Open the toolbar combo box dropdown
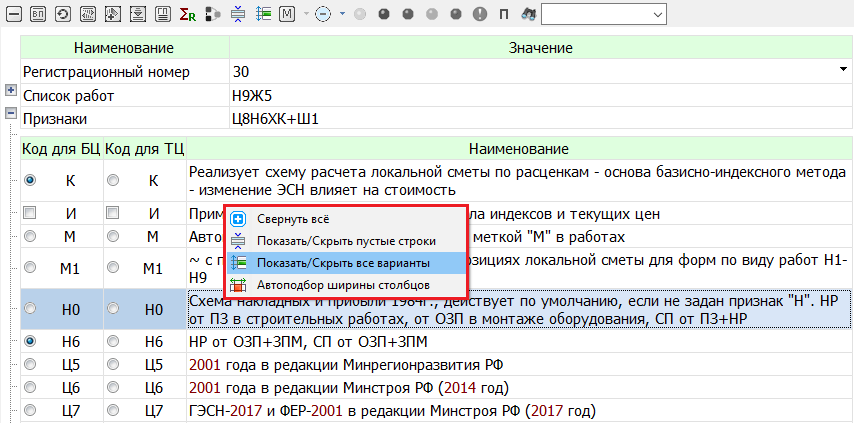 click(x=659, y=15)
